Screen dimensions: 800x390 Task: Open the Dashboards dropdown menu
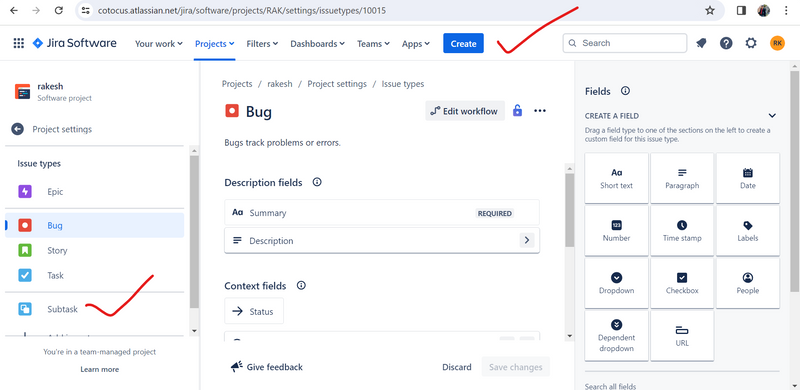pyautogui.click(x=317, y=44)
